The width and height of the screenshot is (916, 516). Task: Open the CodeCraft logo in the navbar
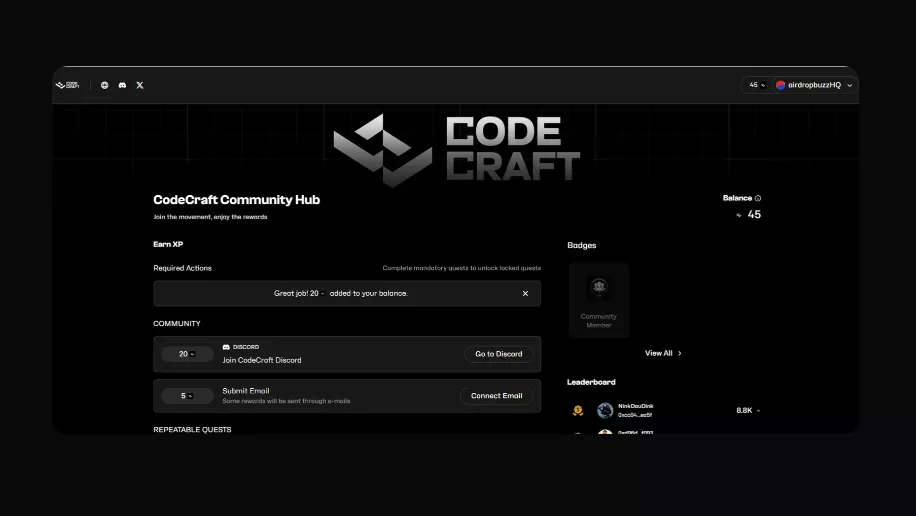click(68, 85)
